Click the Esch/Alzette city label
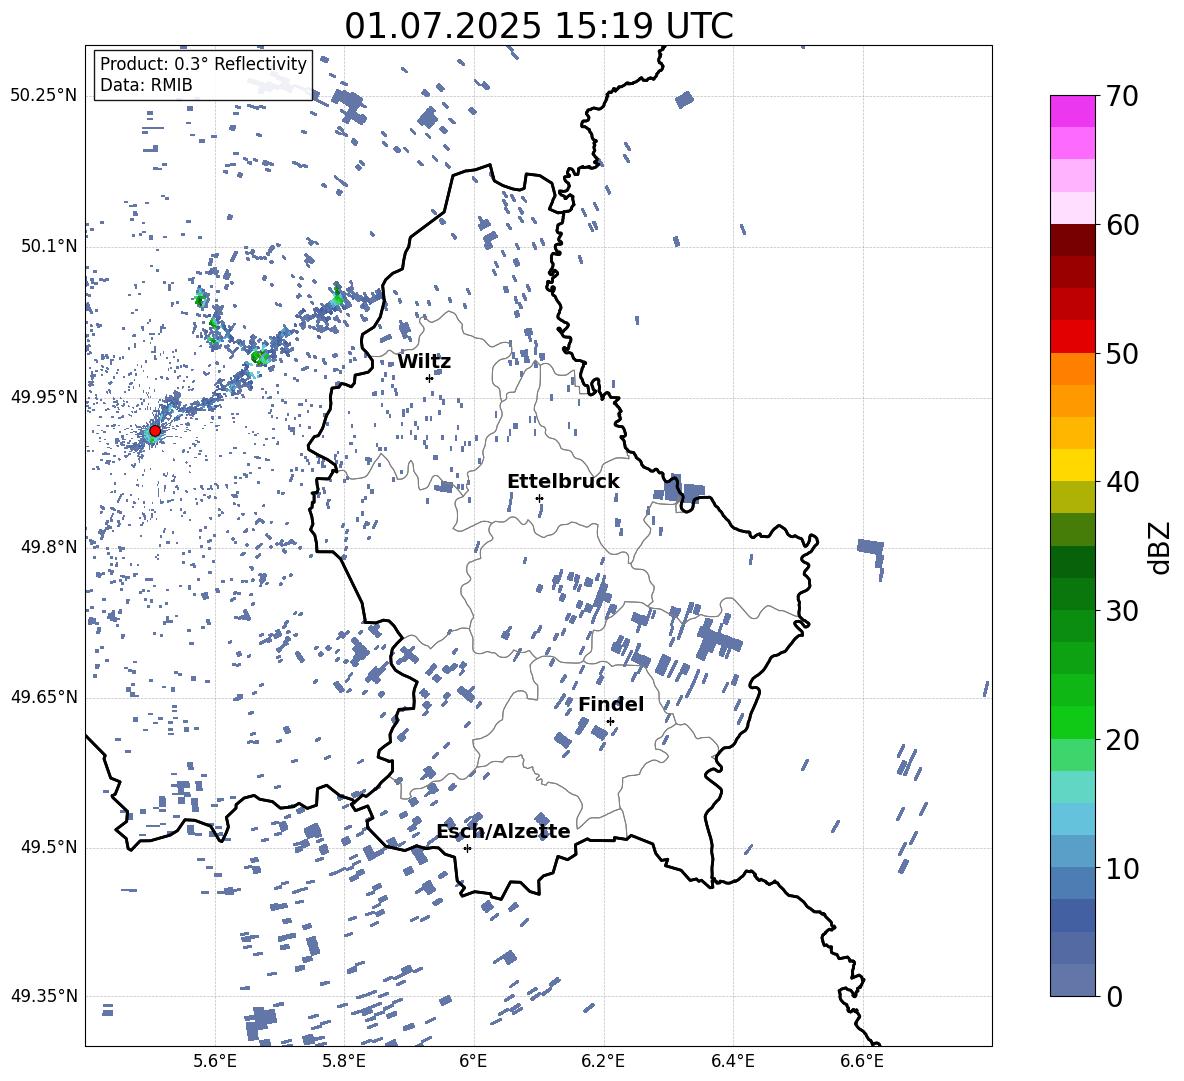The height and width of the screenshot is (1081, 1184). click(504, 831)
